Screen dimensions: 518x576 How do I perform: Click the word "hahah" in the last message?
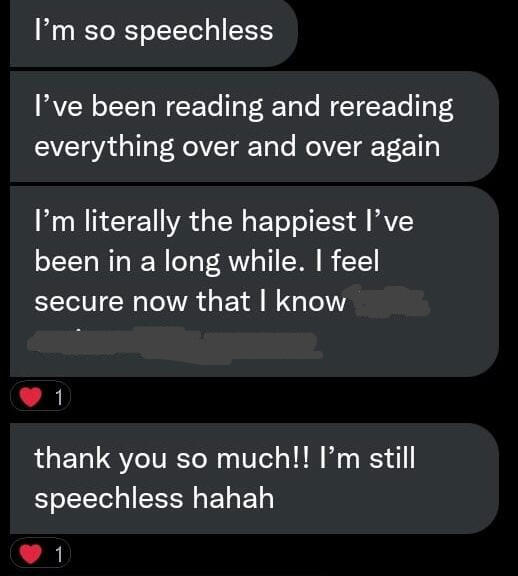click(x=233, y=498)
